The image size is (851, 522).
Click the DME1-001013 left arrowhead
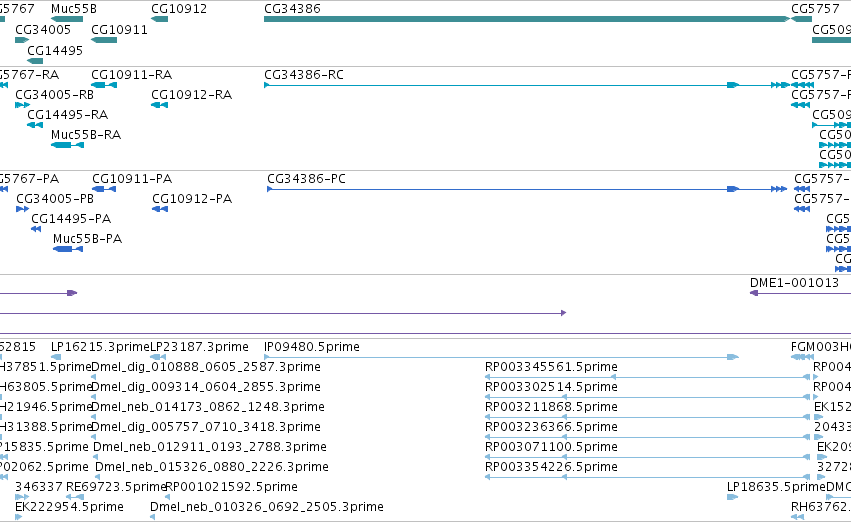[754, 293]
